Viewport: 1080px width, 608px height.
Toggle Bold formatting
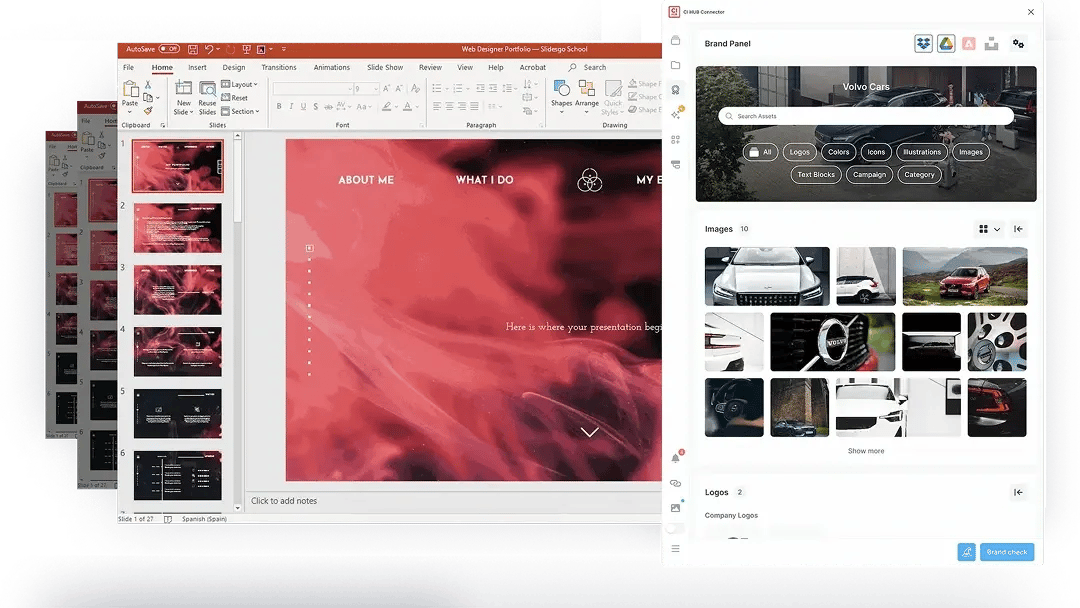pyautogui.click(x=279, y=107)
